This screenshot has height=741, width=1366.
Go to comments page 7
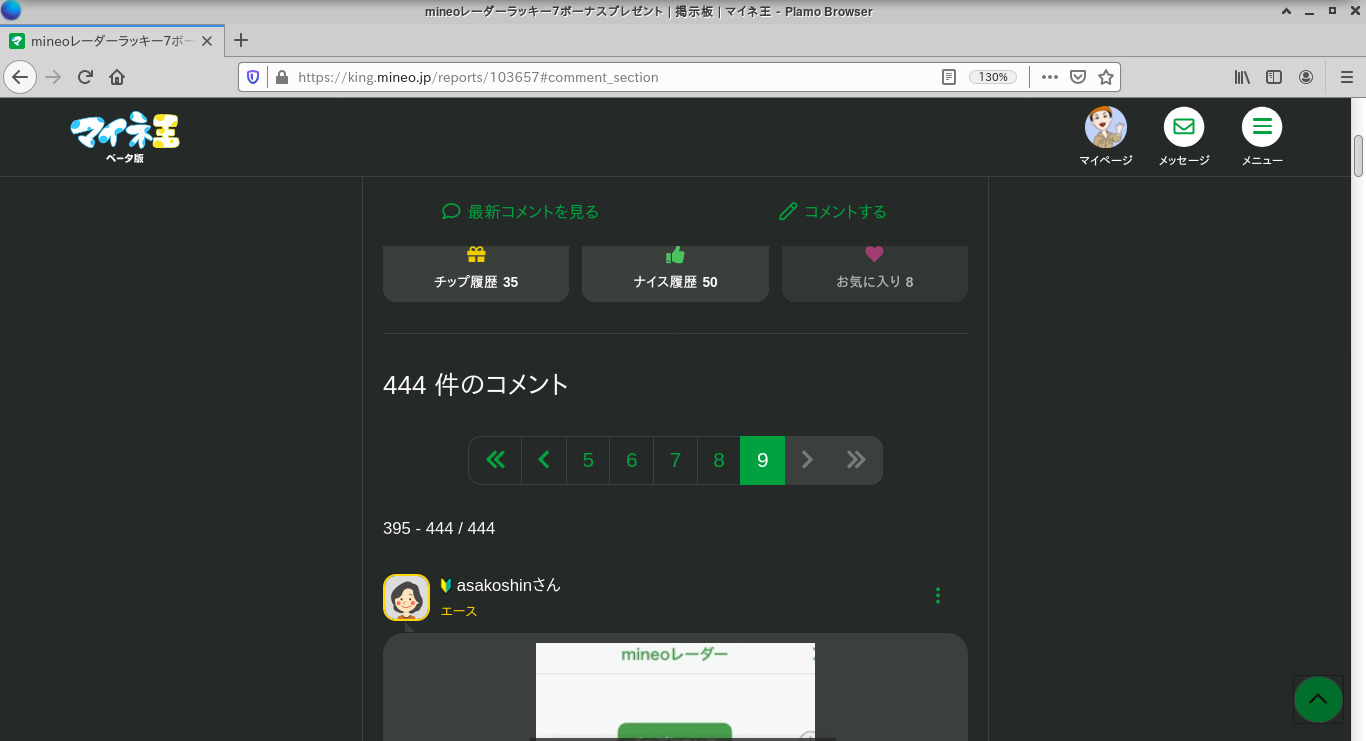tap(675, 460)
